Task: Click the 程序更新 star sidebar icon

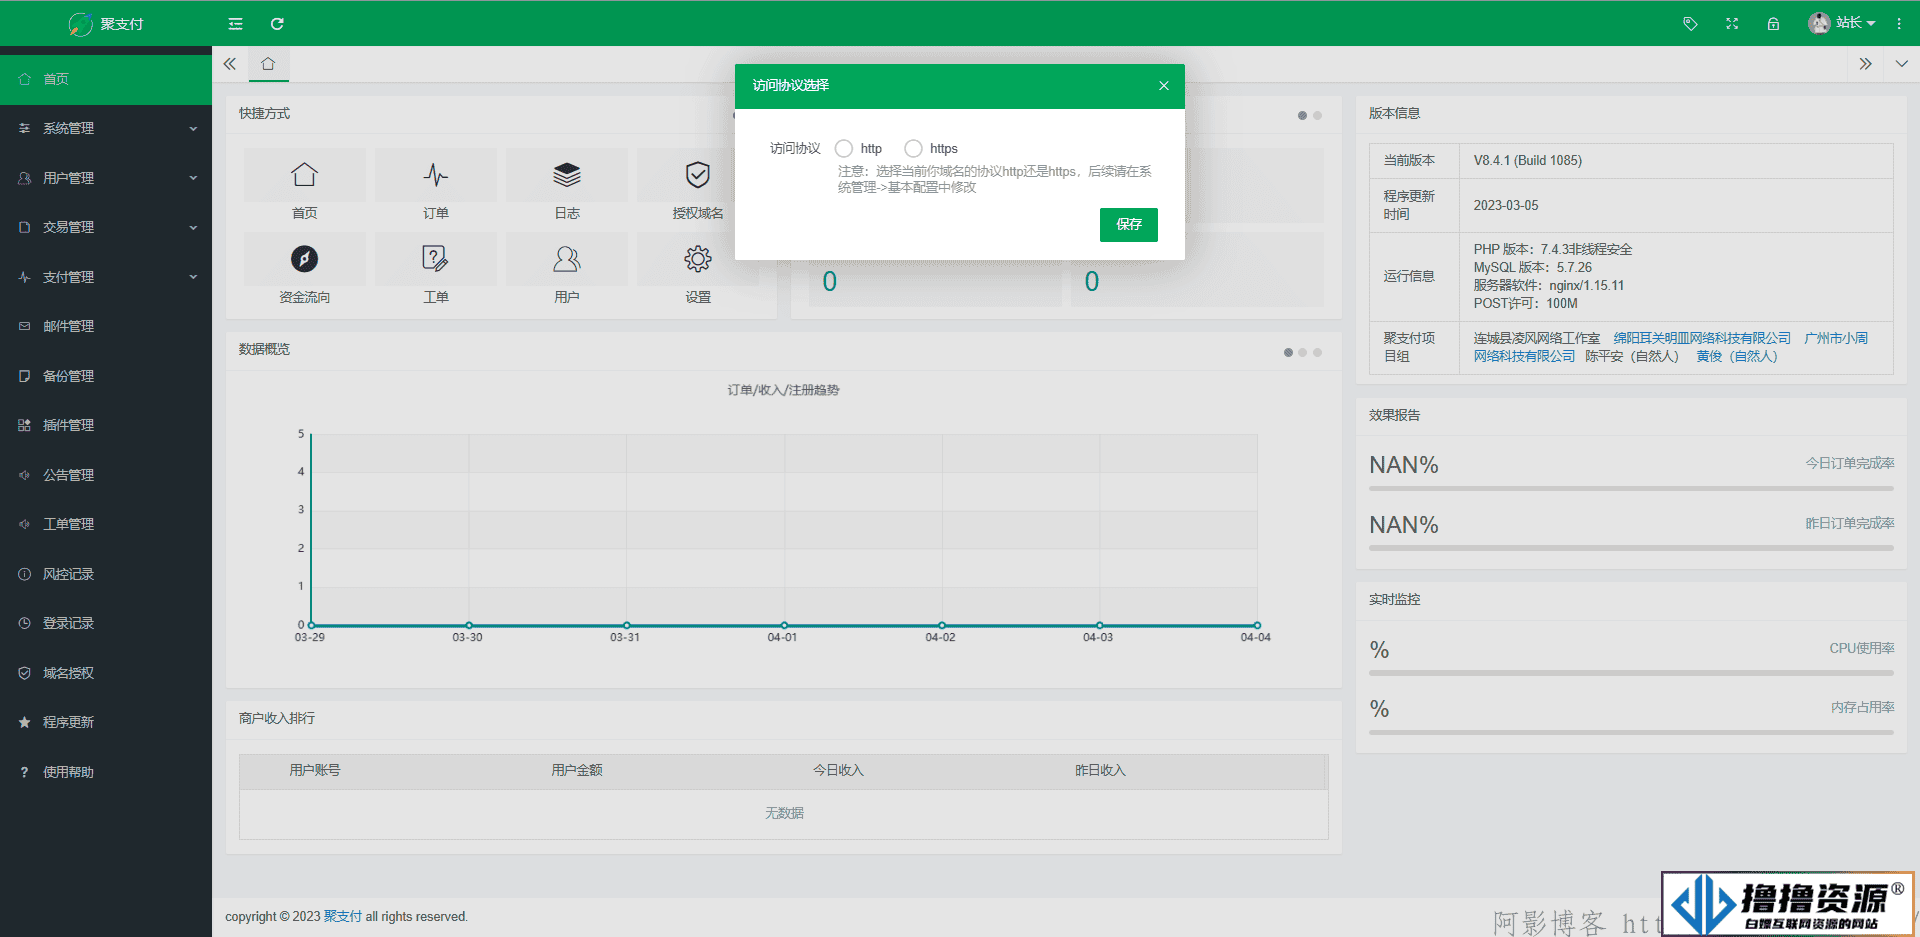Action: point(24,722)
